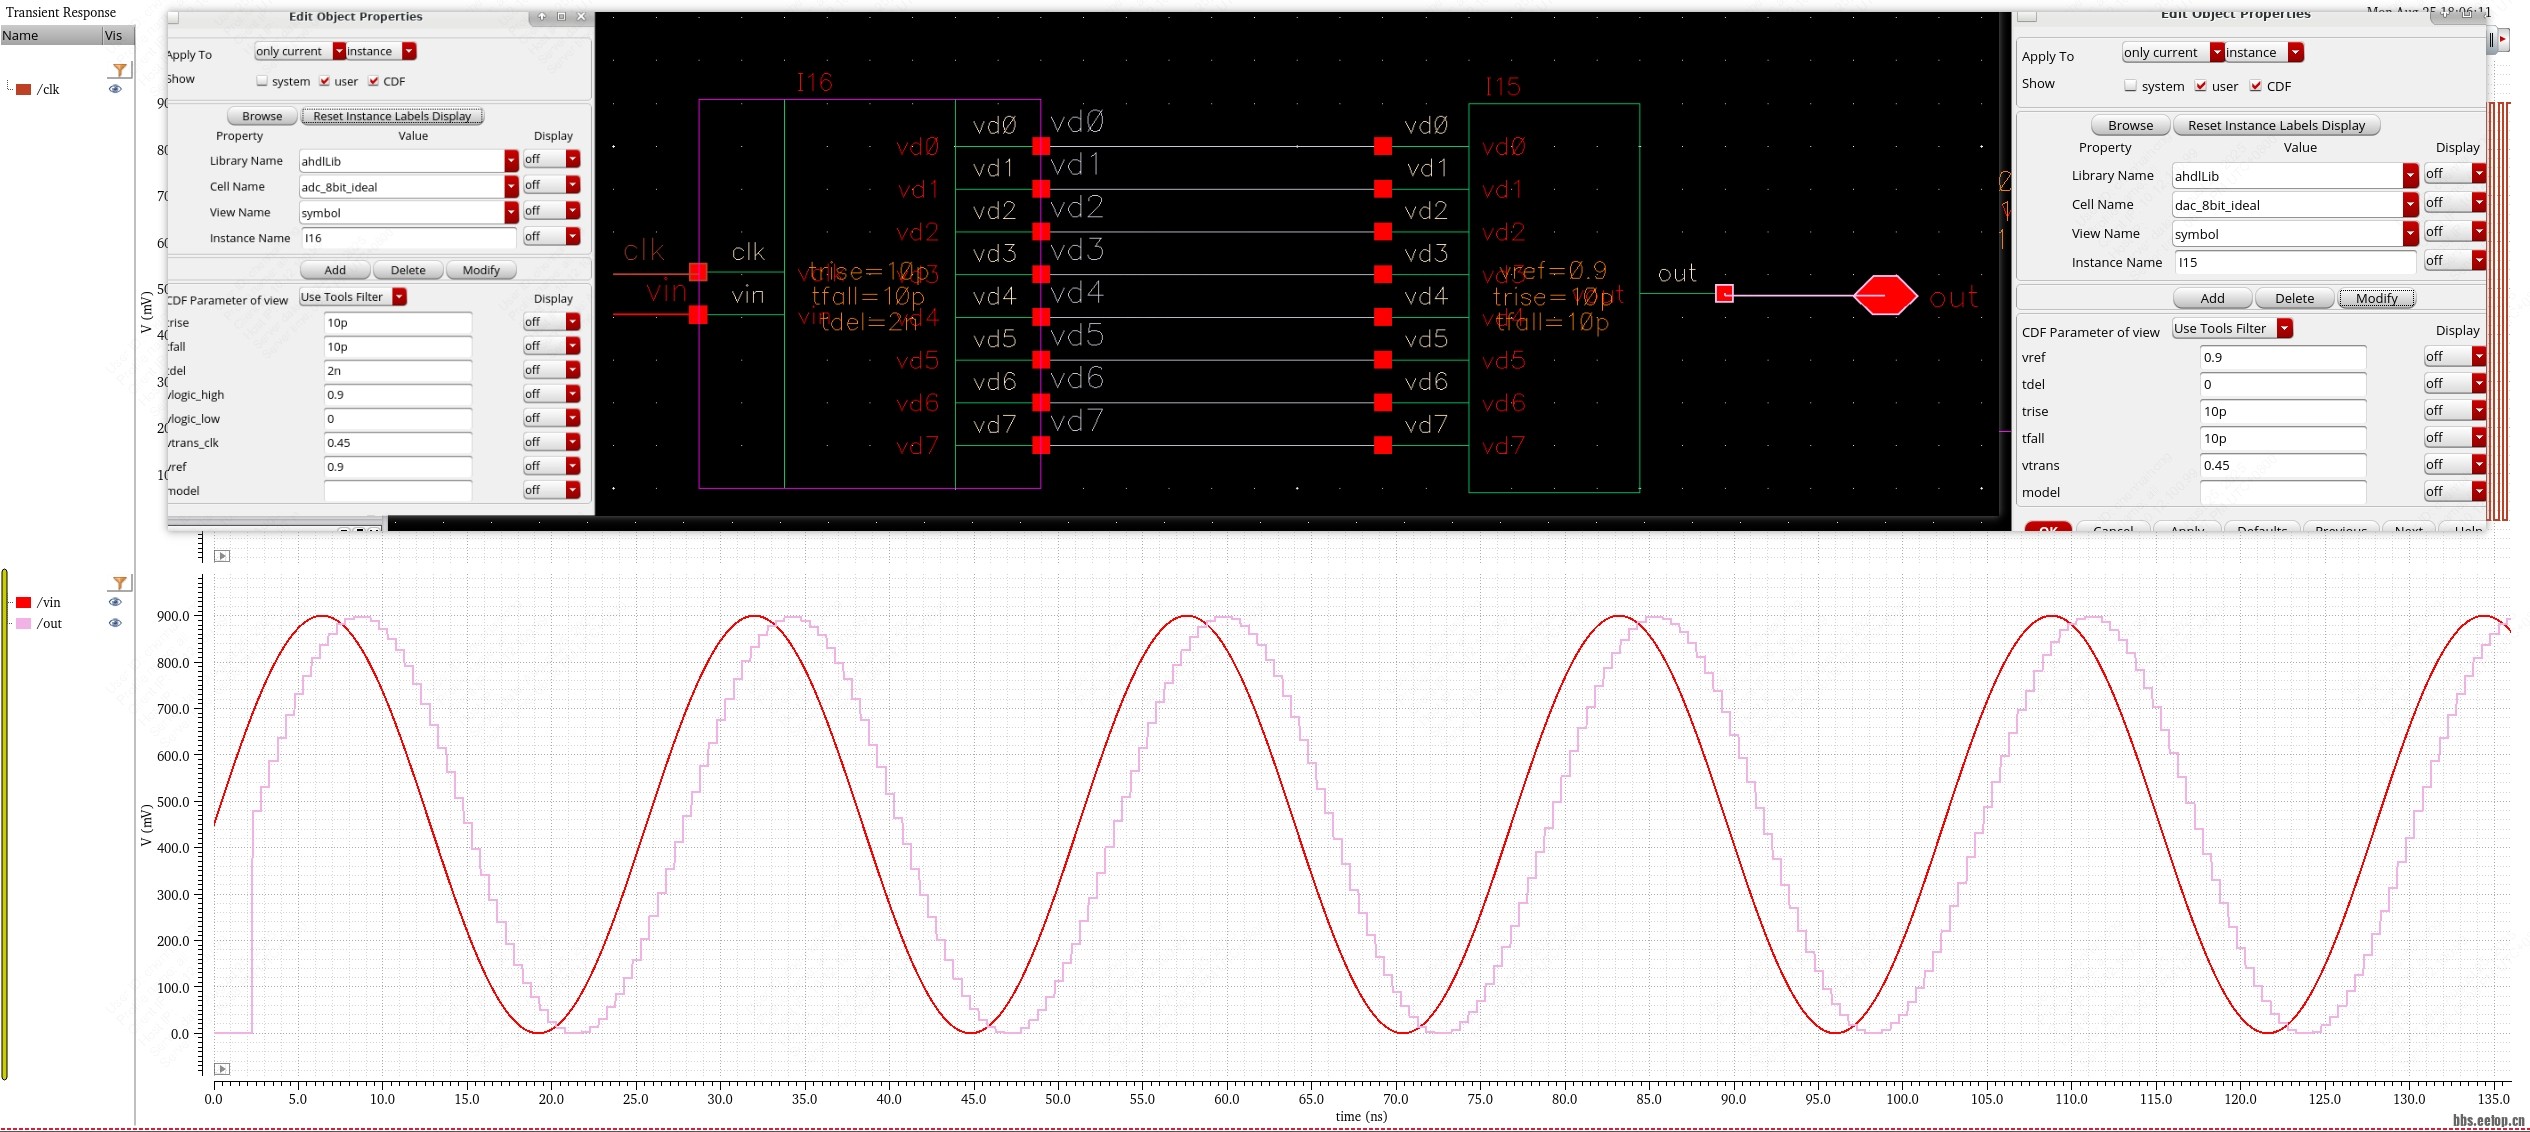Screen dimensions: 2530x1132
Task: Click the Vis column header in trace list
Action: click(x=117, y=35)
